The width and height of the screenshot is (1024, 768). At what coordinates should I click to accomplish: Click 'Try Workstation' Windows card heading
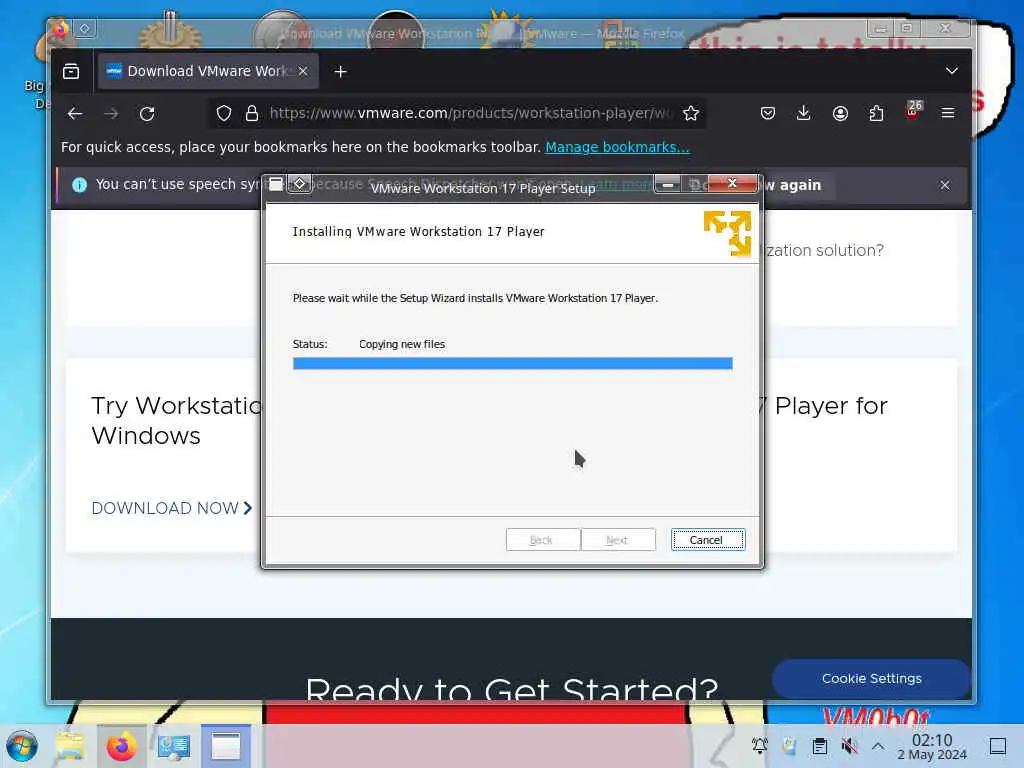[176, 421]
